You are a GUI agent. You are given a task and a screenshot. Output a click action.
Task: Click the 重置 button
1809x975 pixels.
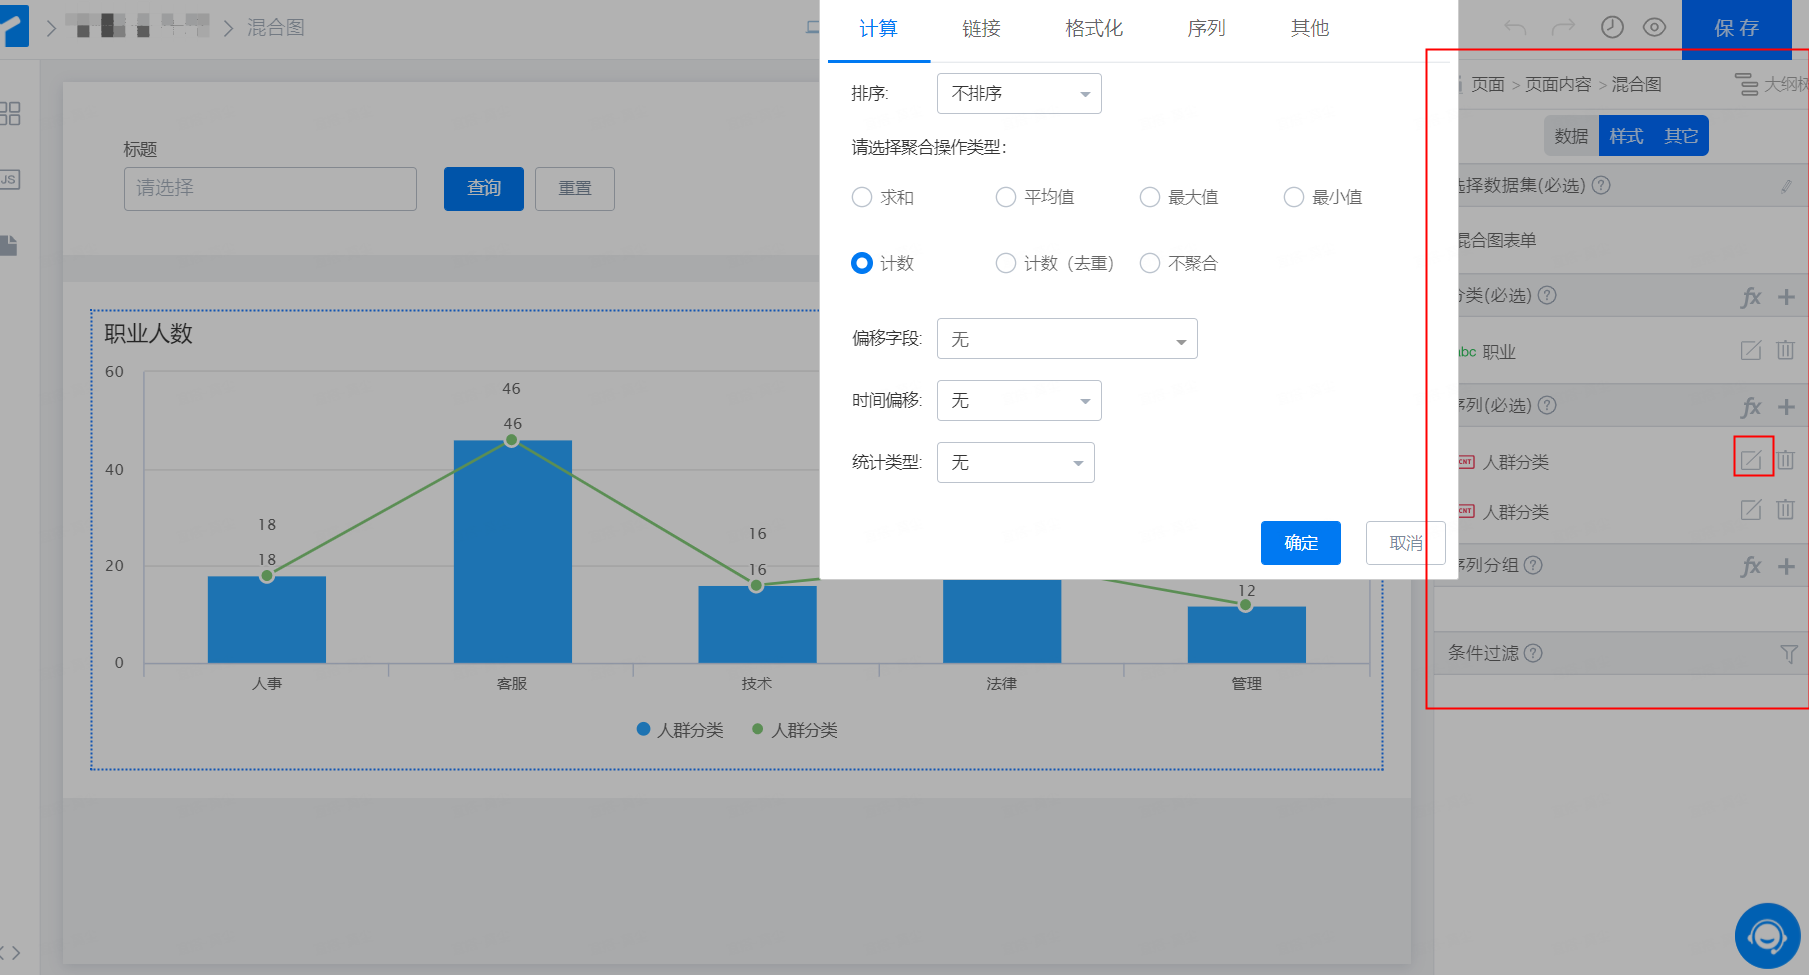(x=575, y=188)
